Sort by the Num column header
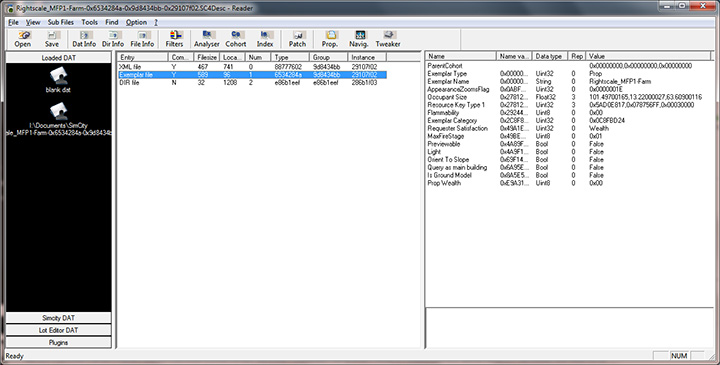The height and width of the screenshot is (365, 720). 258,57
